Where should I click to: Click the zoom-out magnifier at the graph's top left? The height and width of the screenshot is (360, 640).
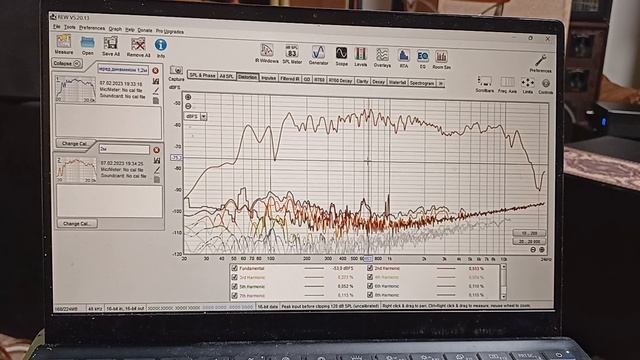[188, 106]
